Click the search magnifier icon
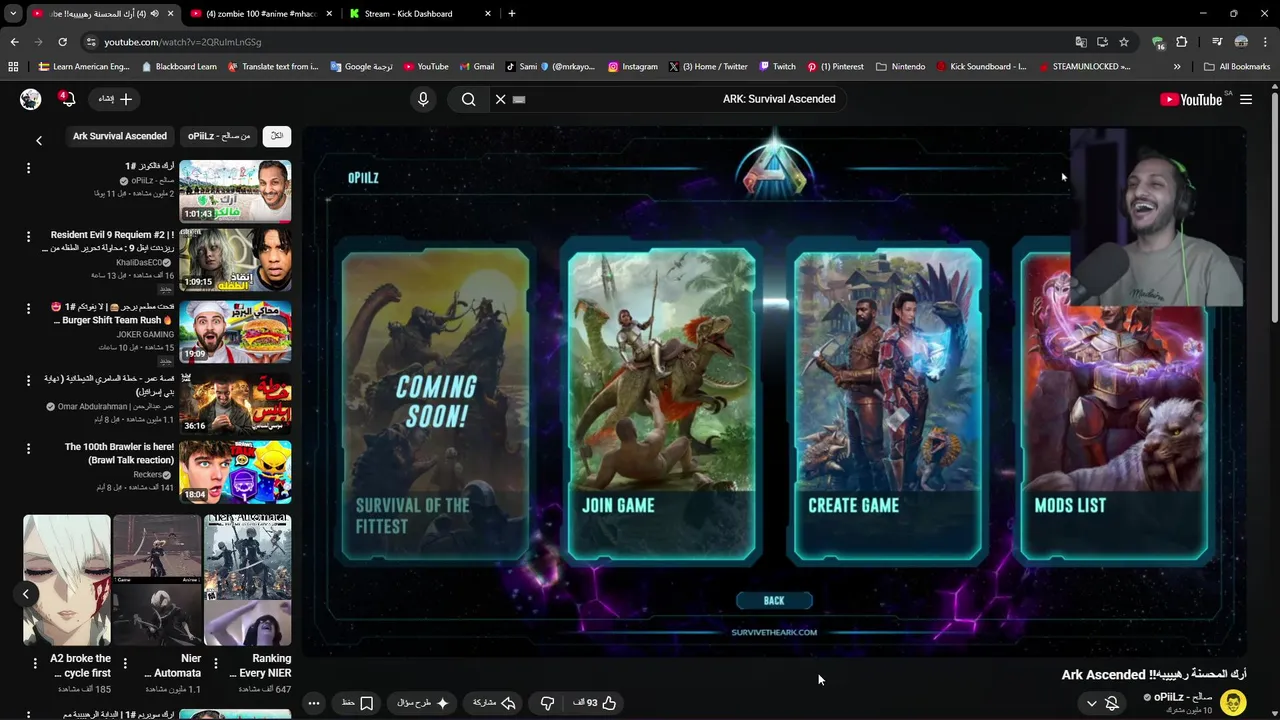The height and width of the screenshot is (720, 1280). coord(468,99)
